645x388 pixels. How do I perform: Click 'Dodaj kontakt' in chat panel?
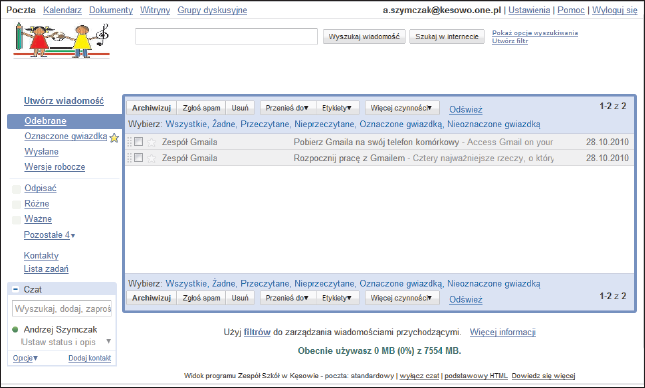[90, 358]
